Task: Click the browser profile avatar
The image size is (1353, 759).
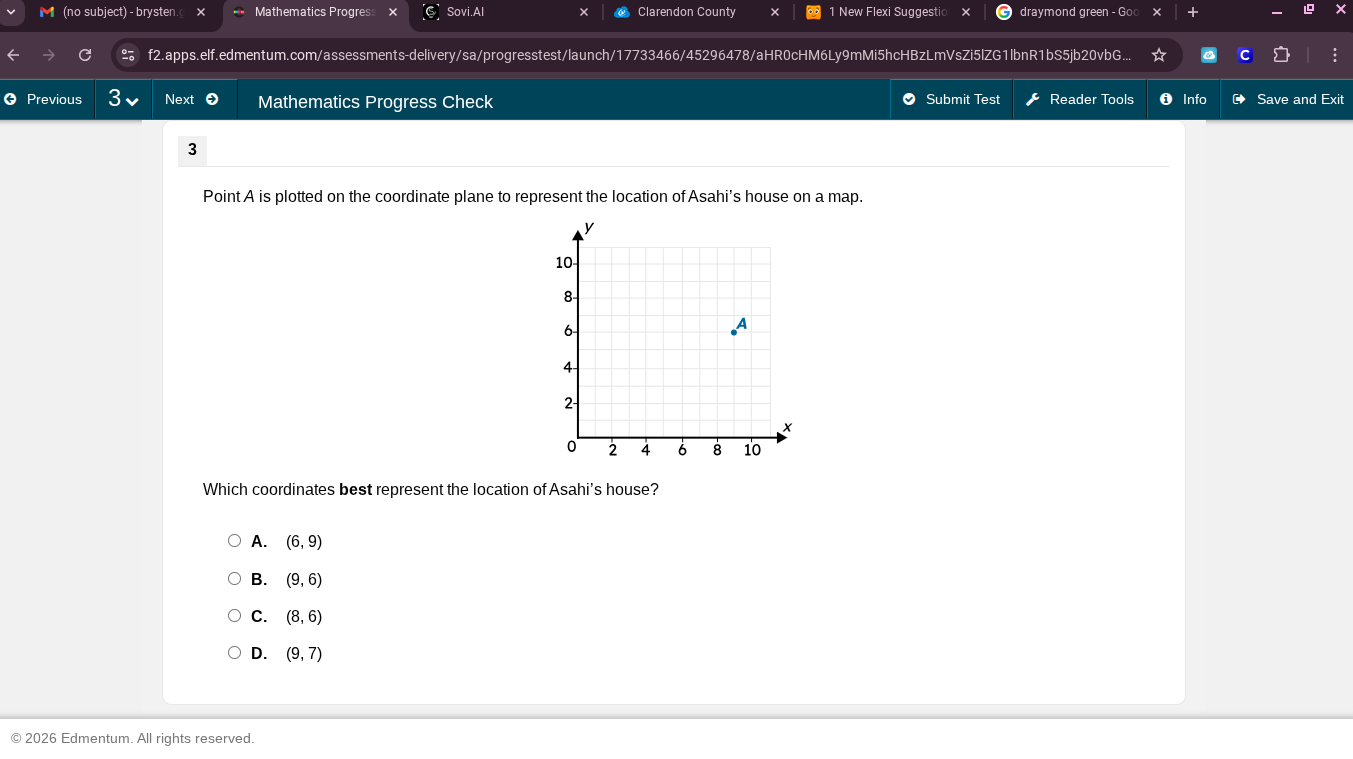Action: click(x=1244, y=55)
